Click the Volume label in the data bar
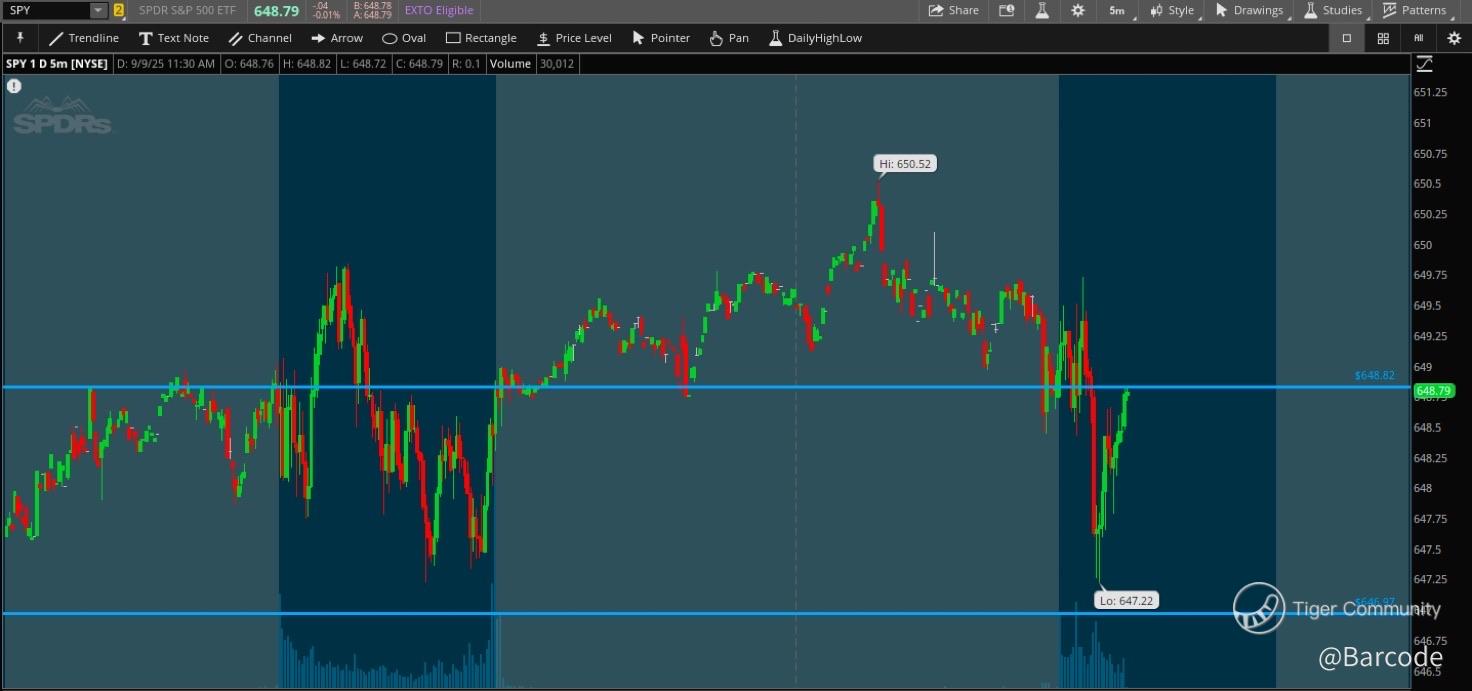The height and width of the screenshot is (691, 1472). pos(510,64)
